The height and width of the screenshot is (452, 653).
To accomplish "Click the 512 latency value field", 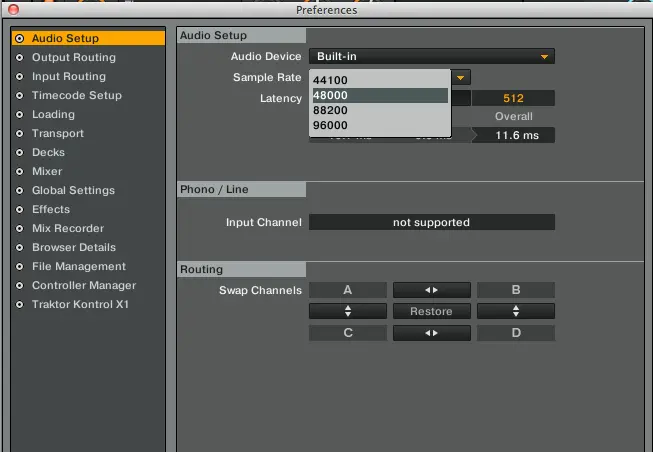I will coord(514,98).
